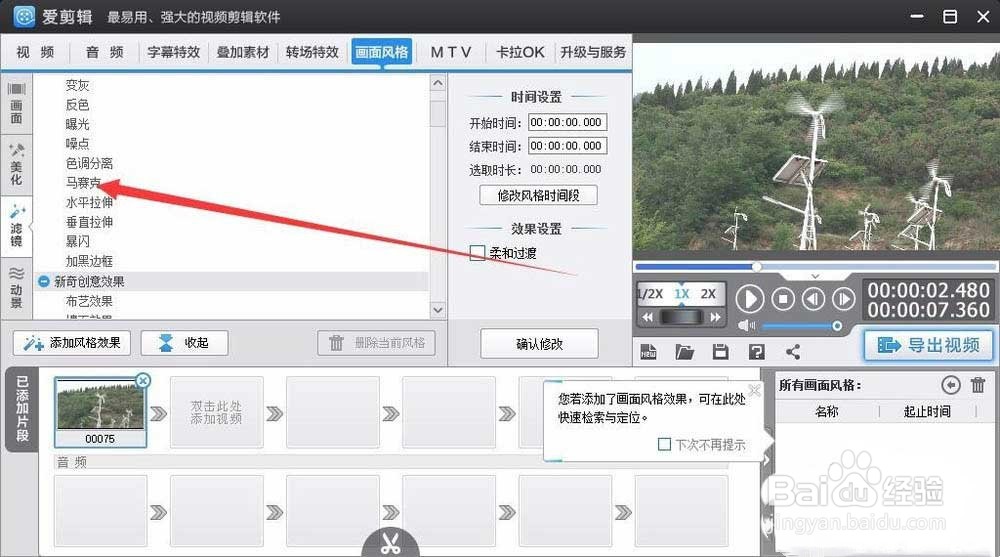Click the rewind double-arrow button
The height and width of the screenshot is (557, 1000).
tap(647, 317)
